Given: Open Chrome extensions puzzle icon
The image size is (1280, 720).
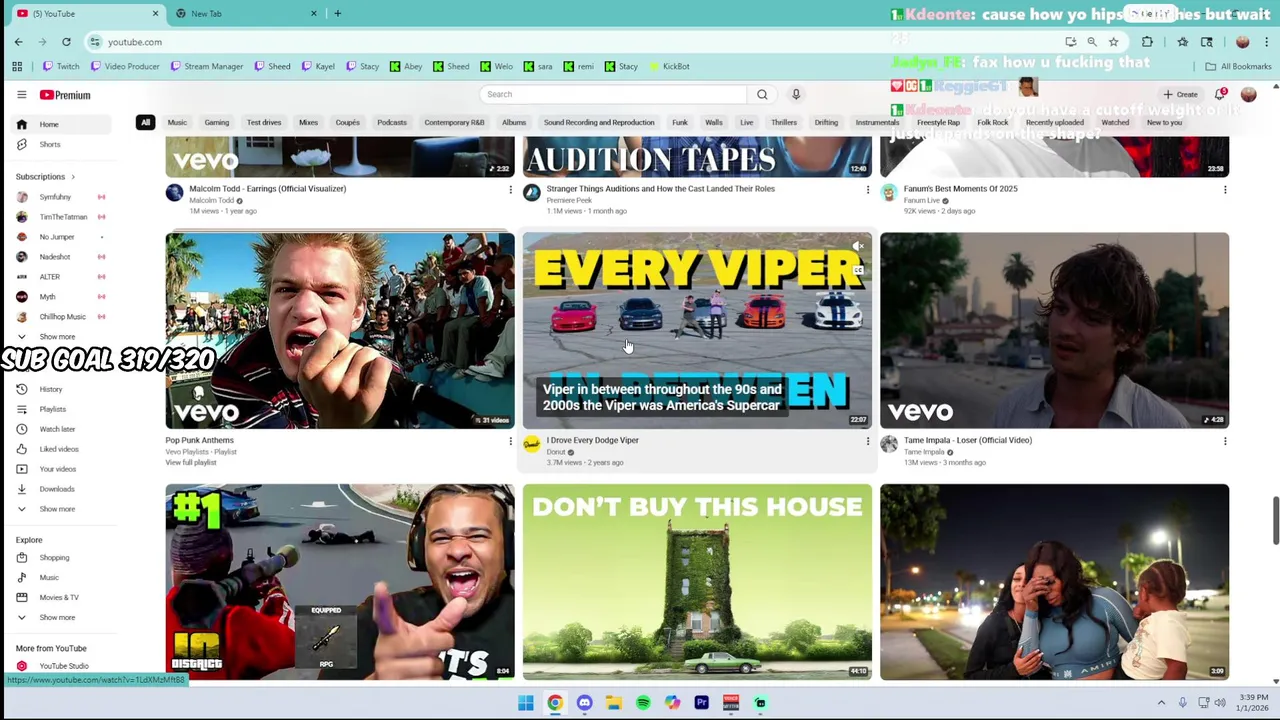Looking at the screenshot, I should tap(1147, 42).
